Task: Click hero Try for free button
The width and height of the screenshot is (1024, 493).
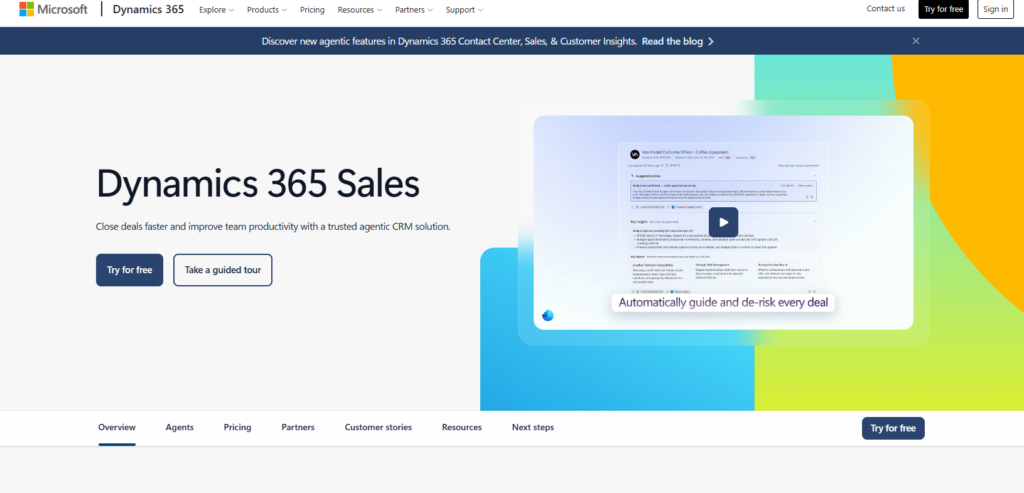Action: point(129,270)
